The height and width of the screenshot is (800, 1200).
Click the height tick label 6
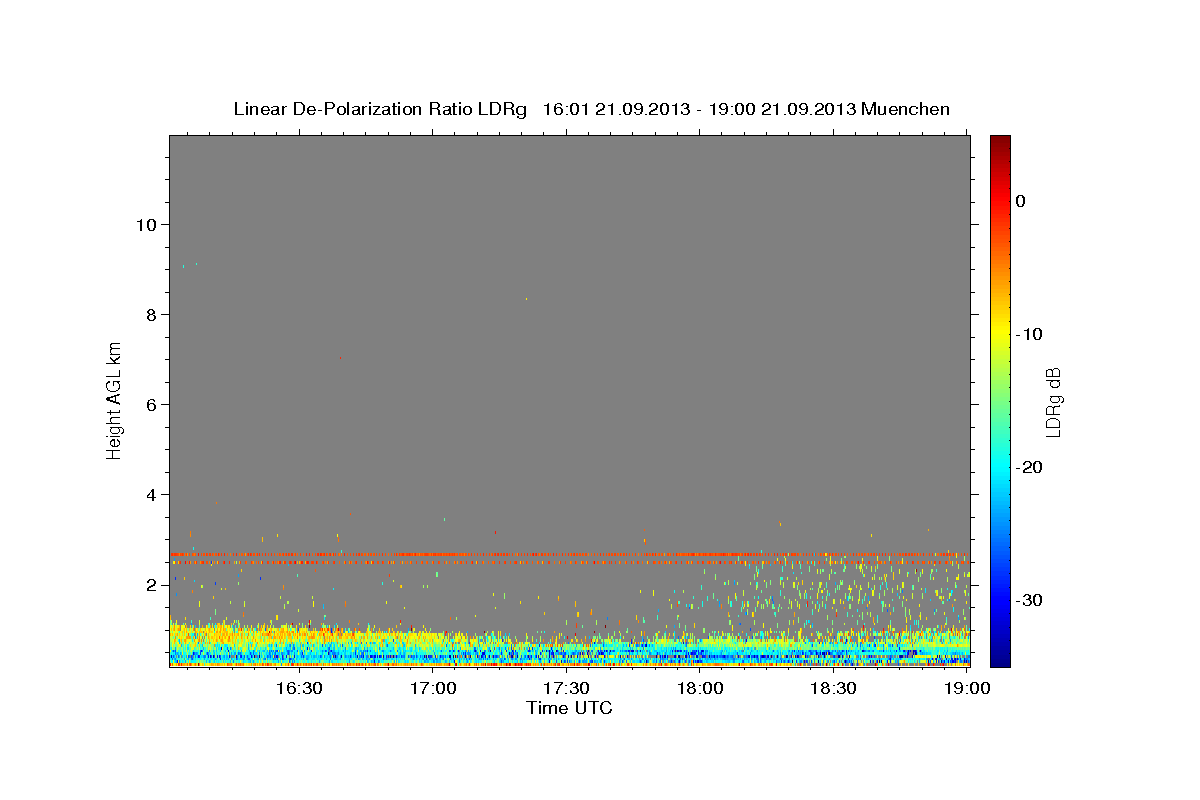point(149,404)
